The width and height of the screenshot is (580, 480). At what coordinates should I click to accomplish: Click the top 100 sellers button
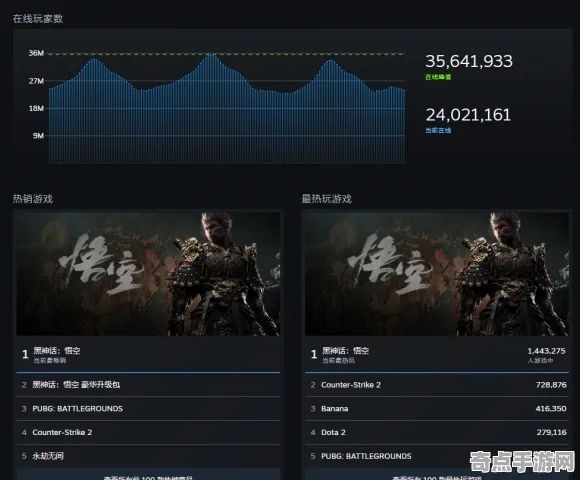point(148,475)
